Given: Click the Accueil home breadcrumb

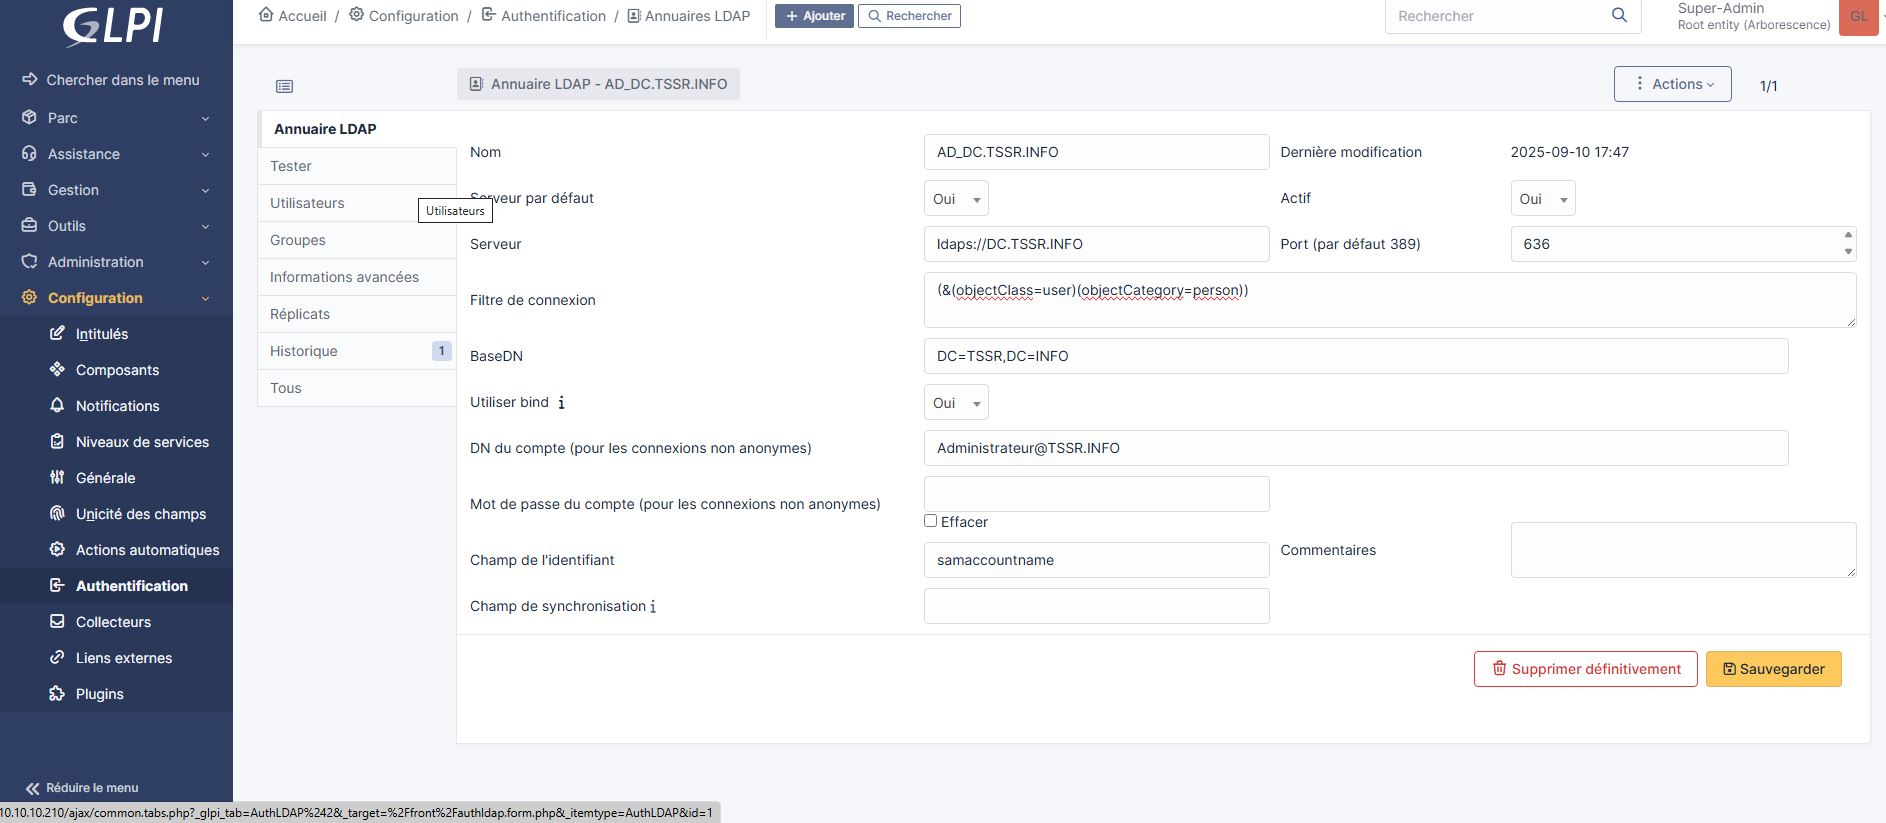Looking at the screenshot, I should coord(292,16).
